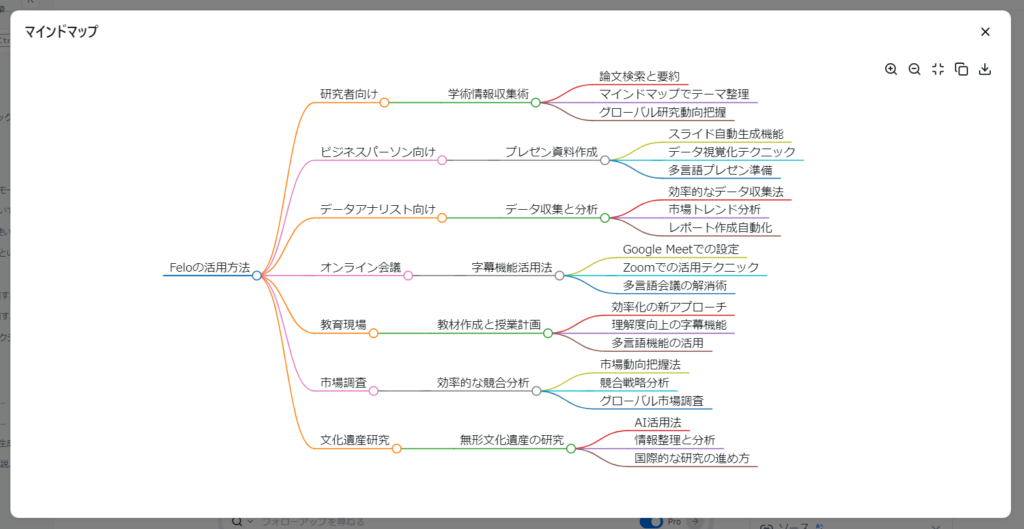
Task: Collapse the 無形文化遺産の研究 node circle
Action: tap(571, 449)
